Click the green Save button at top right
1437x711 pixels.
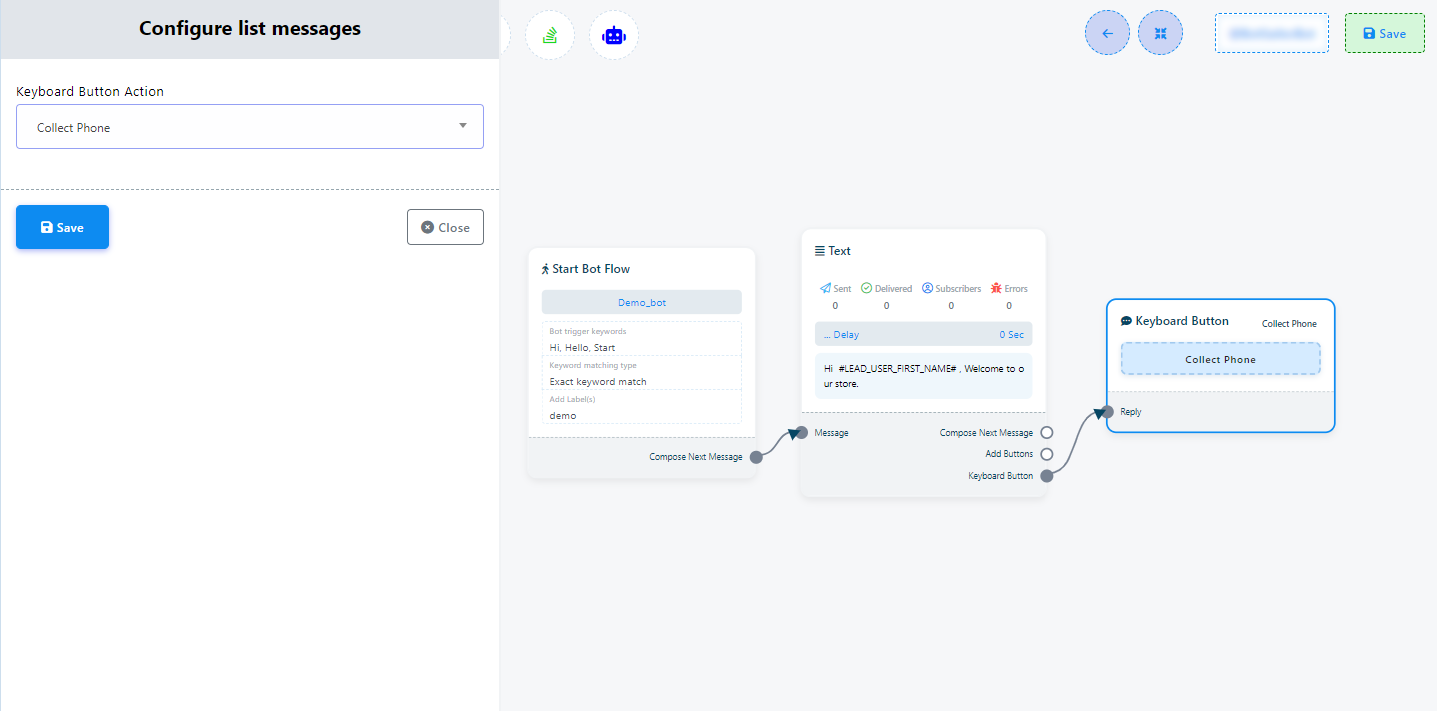click(1384, 33)
